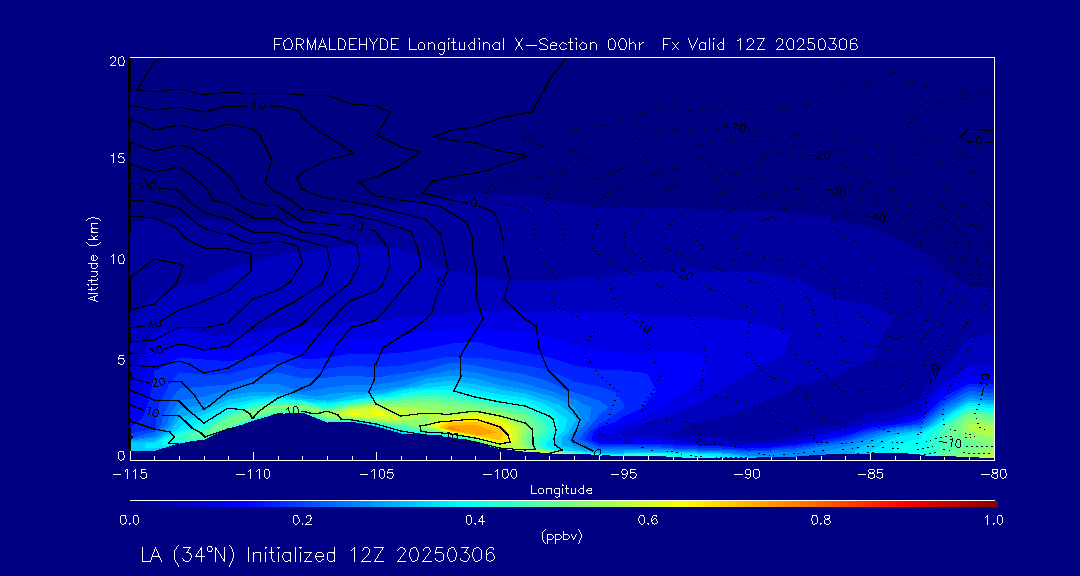Click the 0.0 colorbar scale label
1080x576 pixels.
point(129,521)
